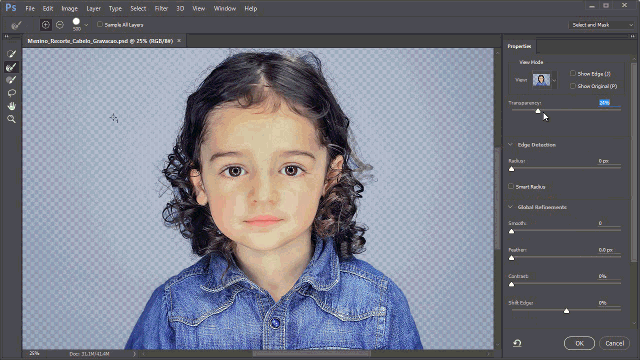640x360 pixels.
Task: Click the Radius value field
Action: (x=609, y=161)
